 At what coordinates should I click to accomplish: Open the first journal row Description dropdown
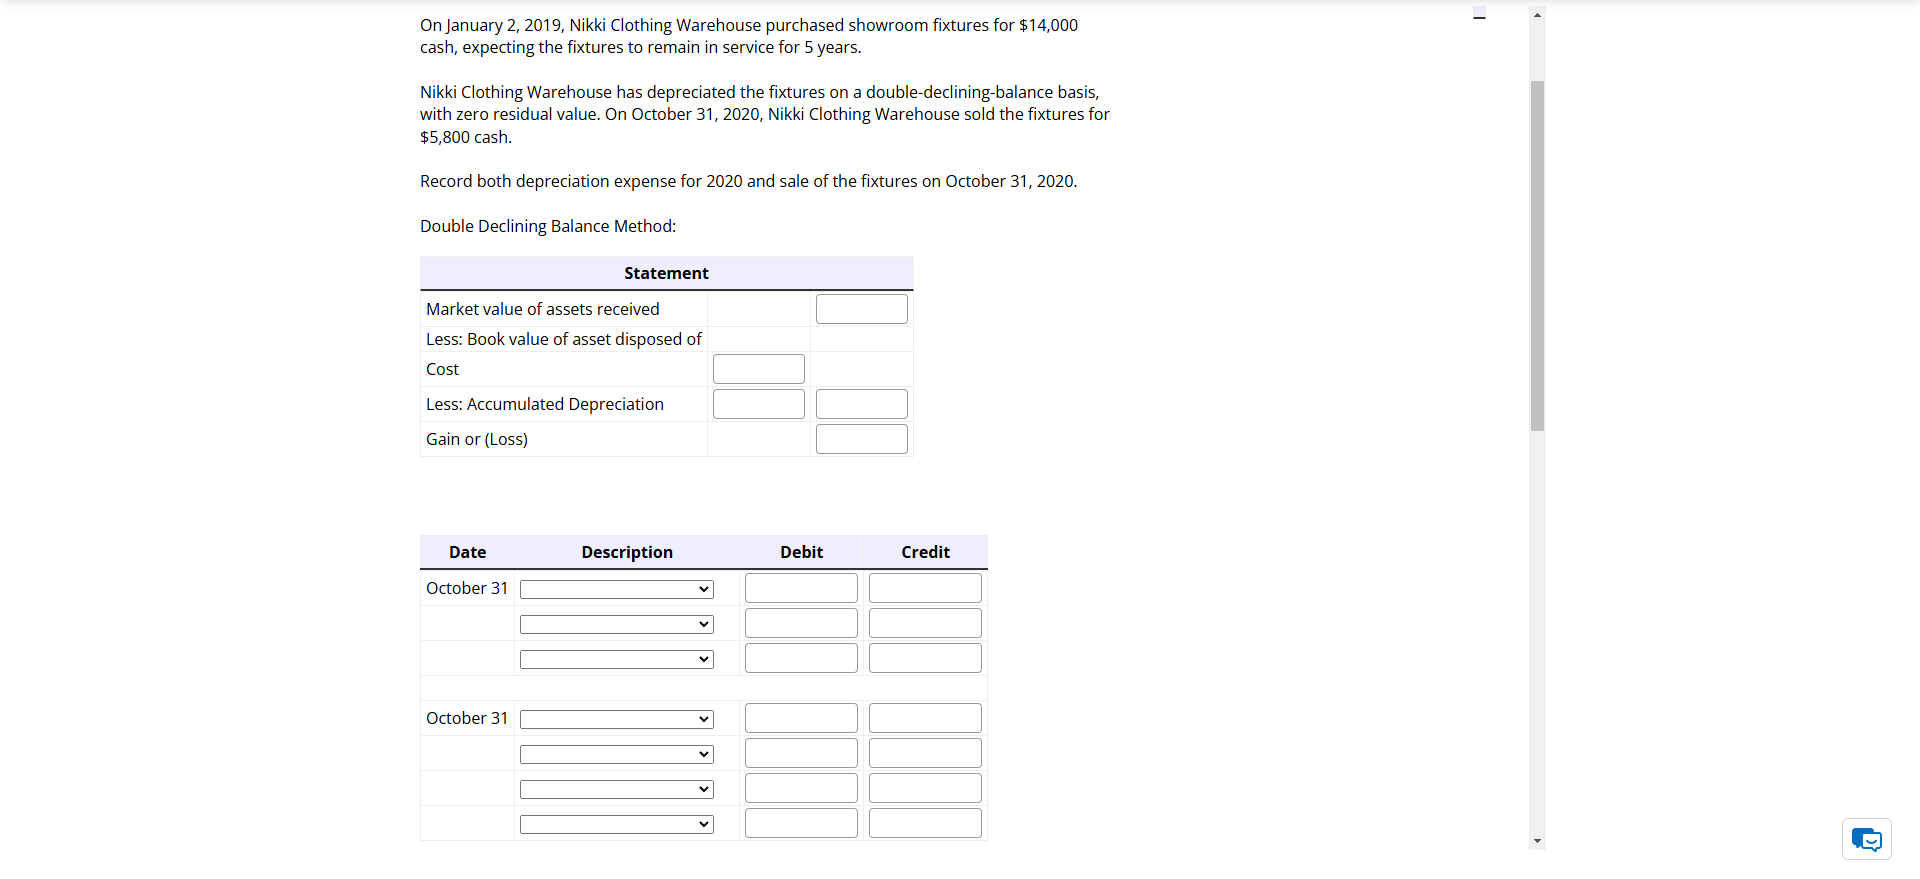click(617, 589)
